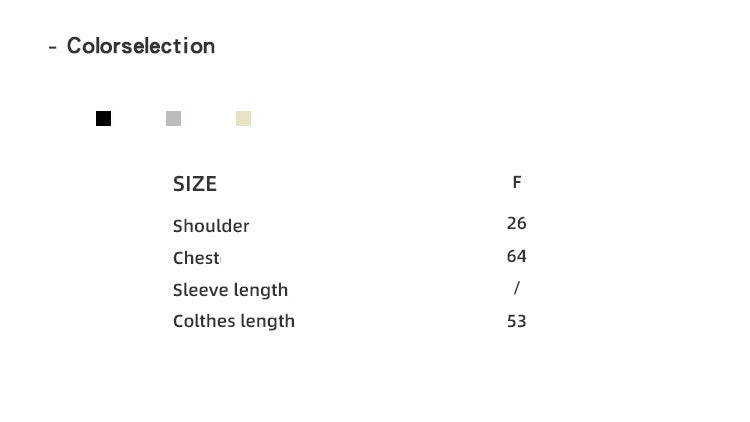This screenshot has width=750, height=422.
Task: Select the light gray variant square
Action: point(174,119)
